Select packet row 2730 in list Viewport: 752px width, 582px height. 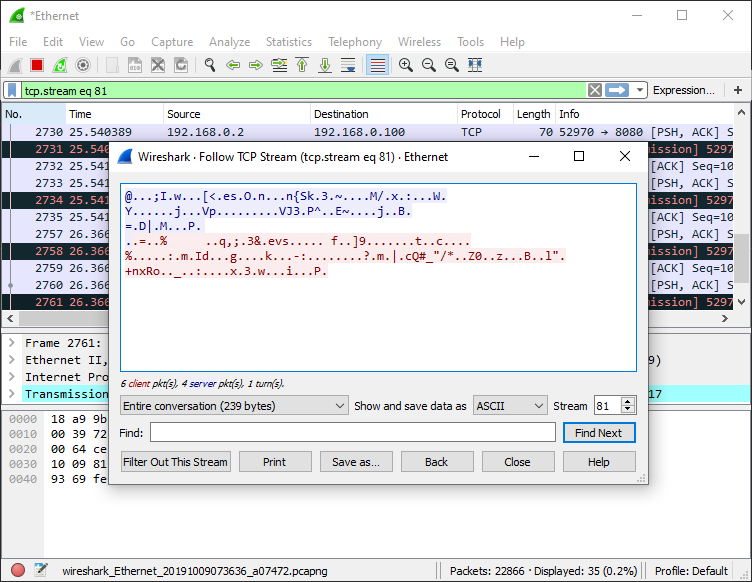coord(367,132)
